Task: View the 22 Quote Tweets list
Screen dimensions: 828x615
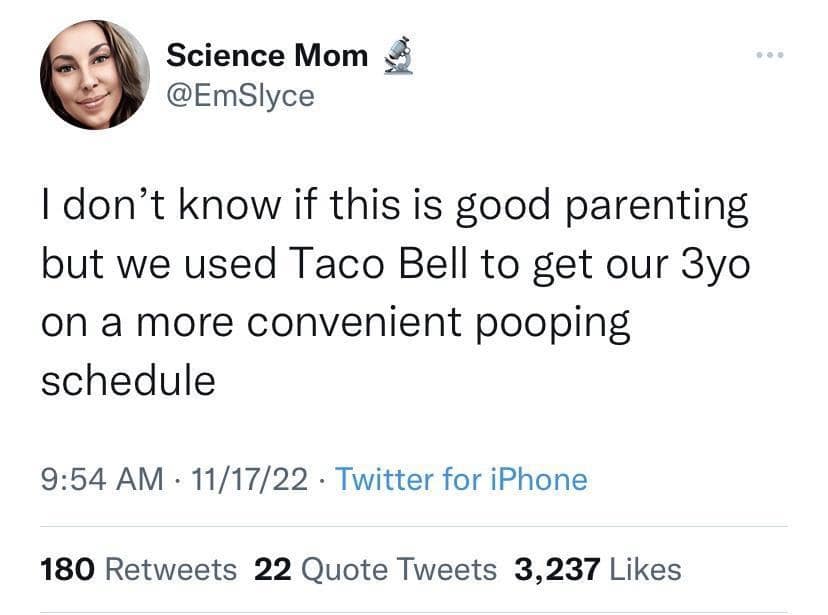Action: click(x=375, y=570)
